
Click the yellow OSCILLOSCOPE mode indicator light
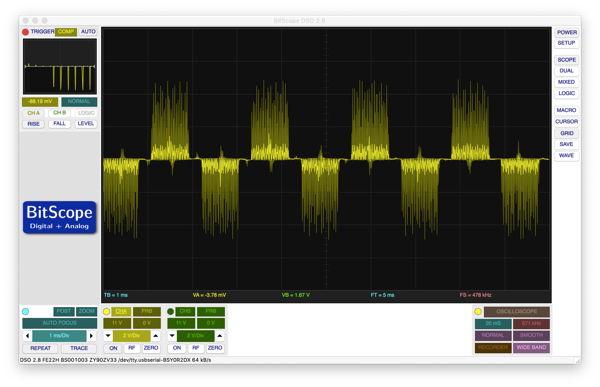pos(478,311)
